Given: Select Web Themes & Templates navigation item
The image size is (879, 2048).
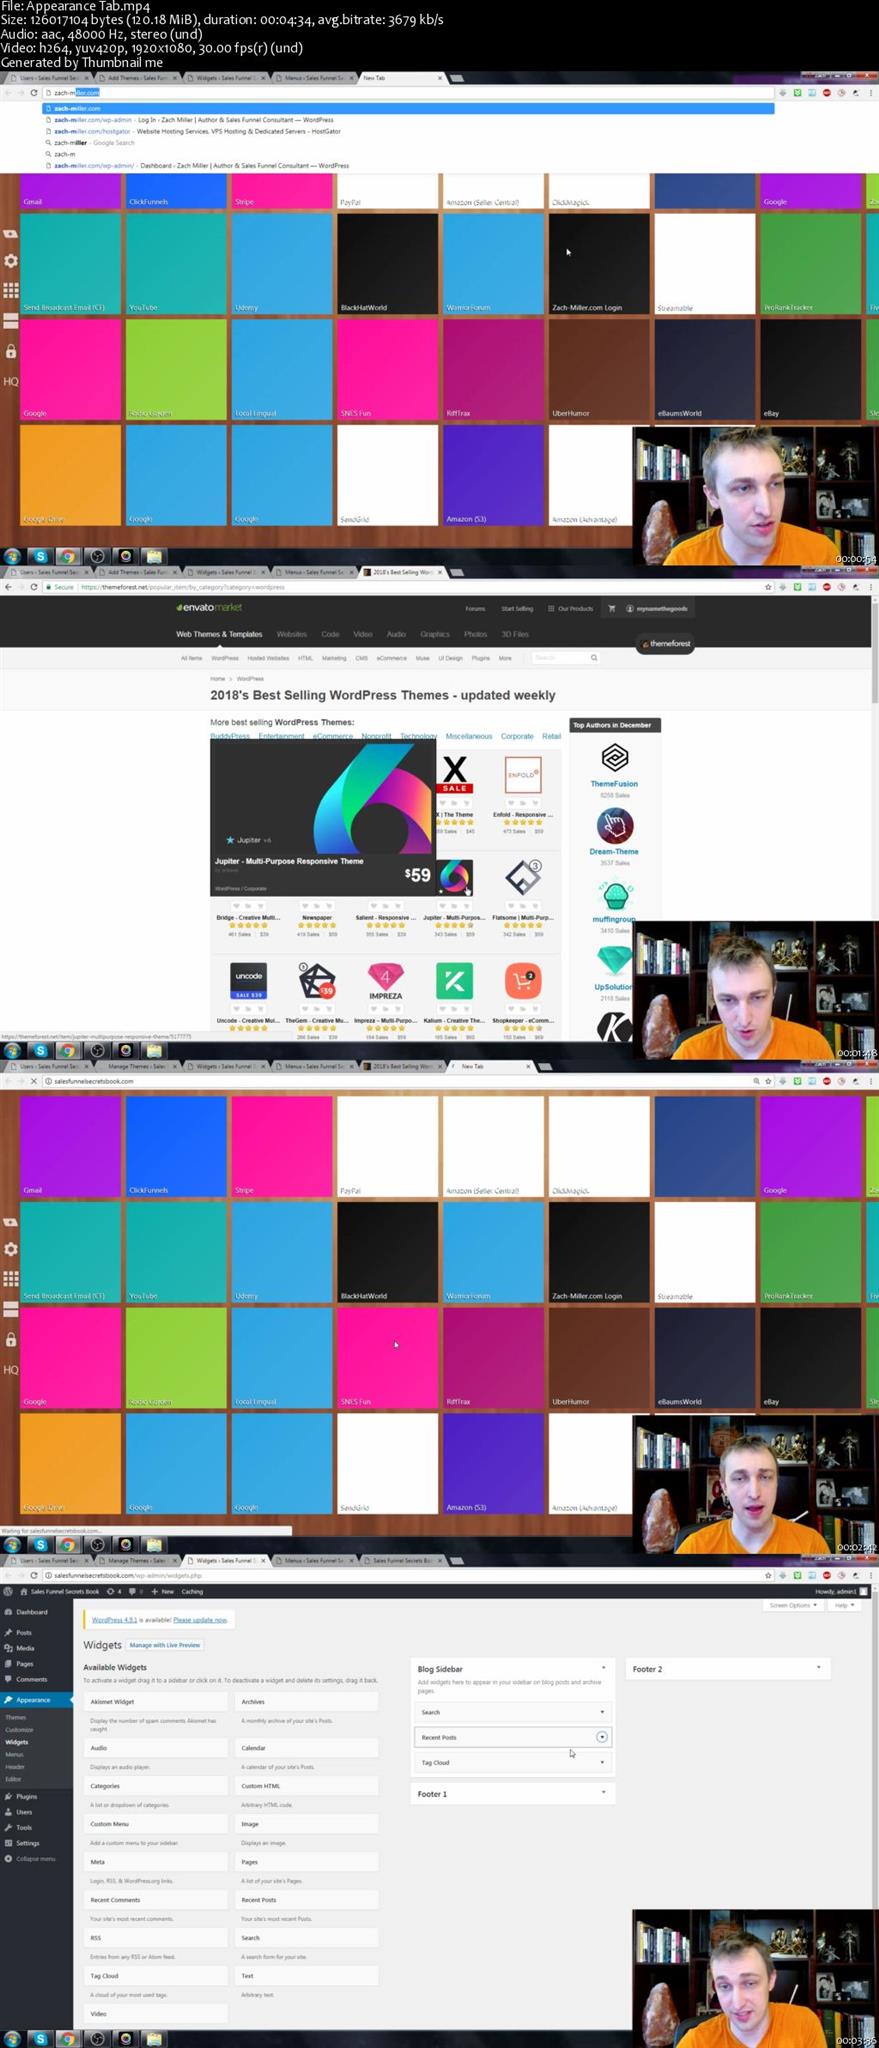Looking at the screenshot, I should (x=219, y=634).
